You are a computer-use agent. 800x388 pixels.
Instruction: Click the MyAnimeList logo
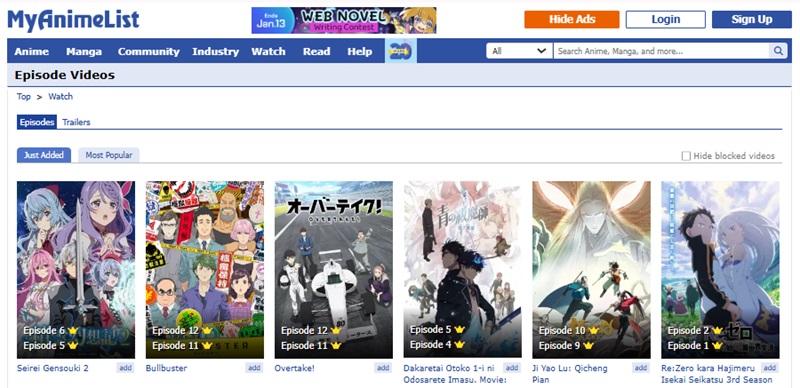point(73,20)
